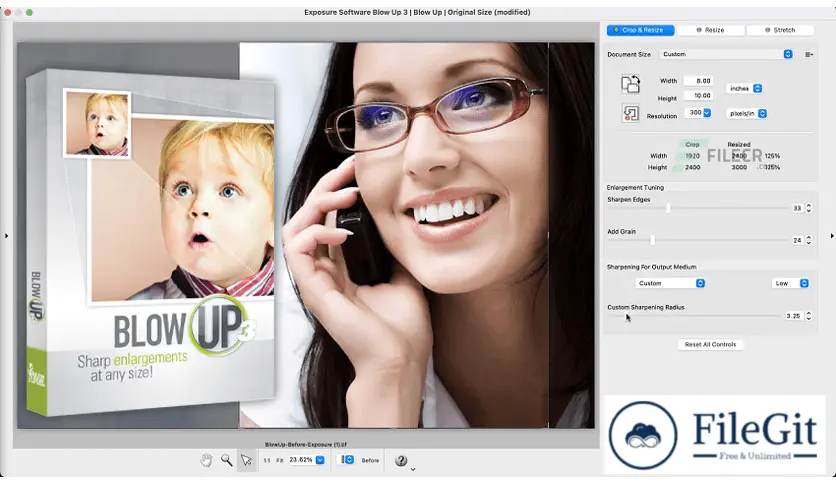Viewport: 836px width, 484px height.
Task: Click Reset All Controls button
Action: pyautogui.click(x=710, y=345)
